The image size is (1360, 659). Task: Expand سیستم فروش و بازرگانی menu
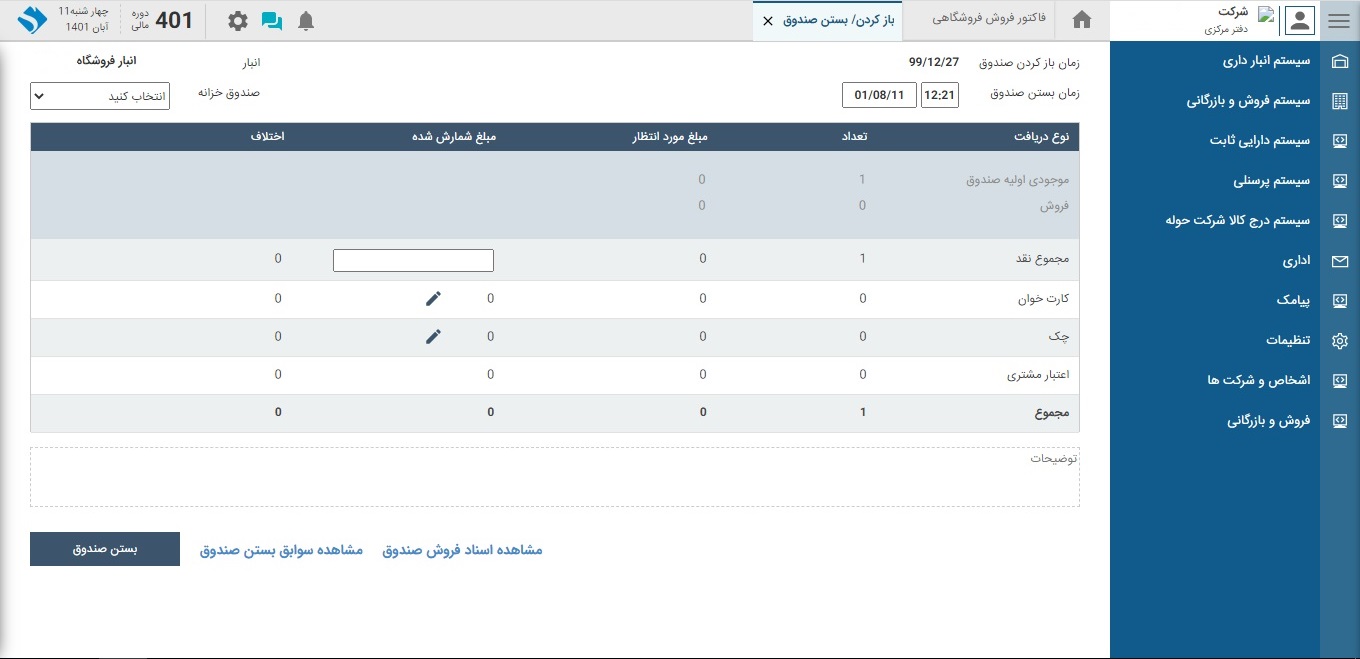tap(1248, 101)
